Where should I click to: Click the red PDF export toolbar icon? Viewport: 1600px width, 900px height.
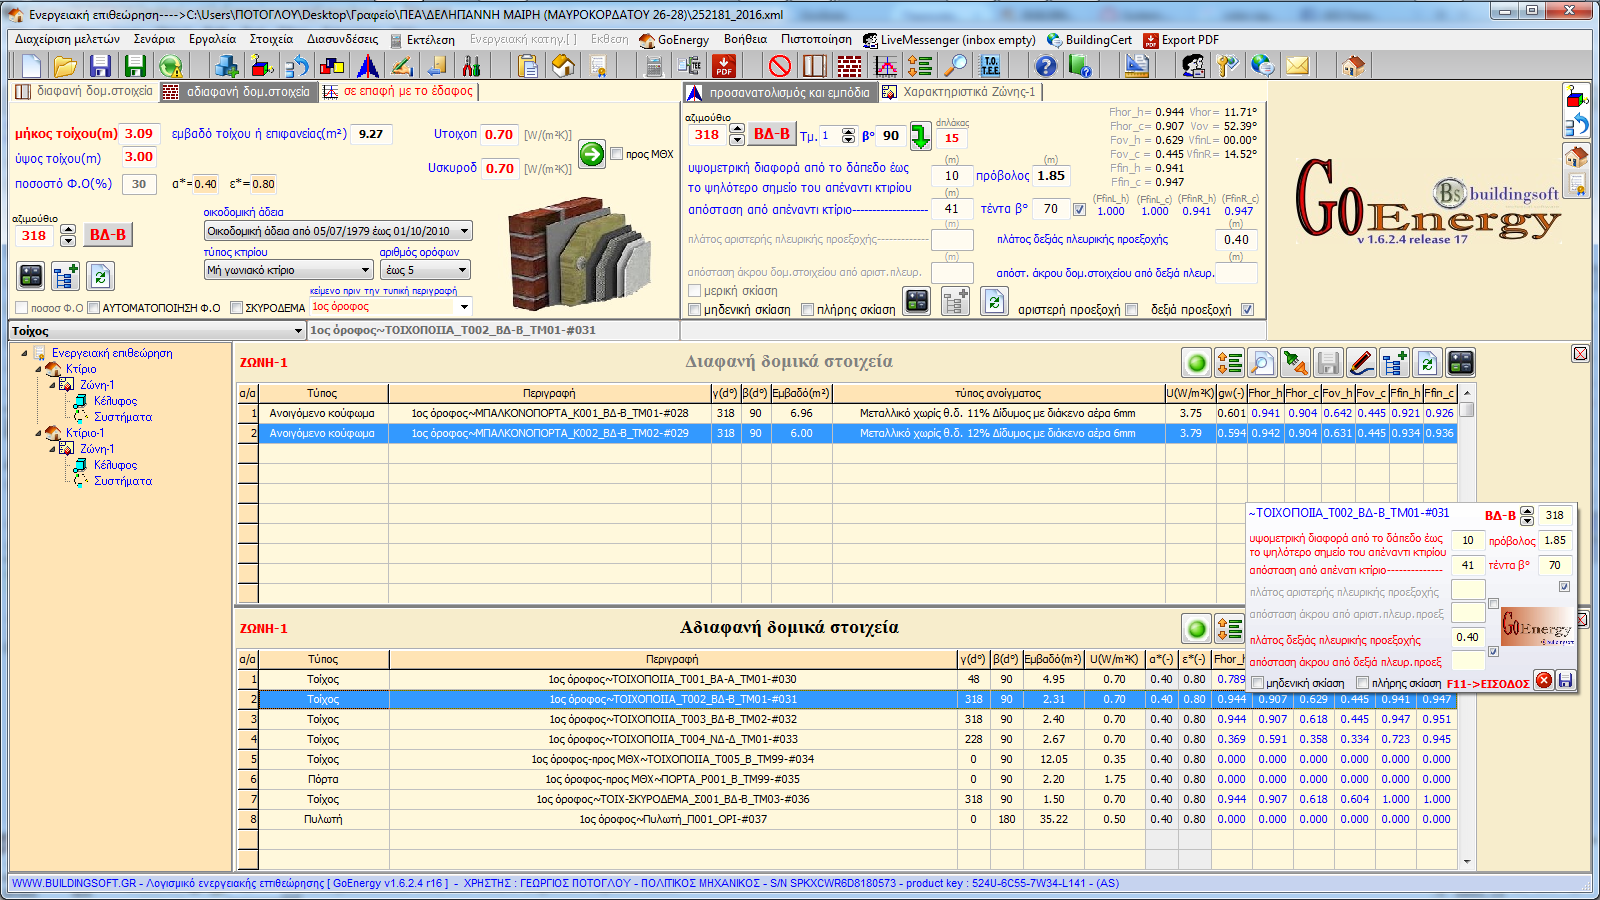724,66
